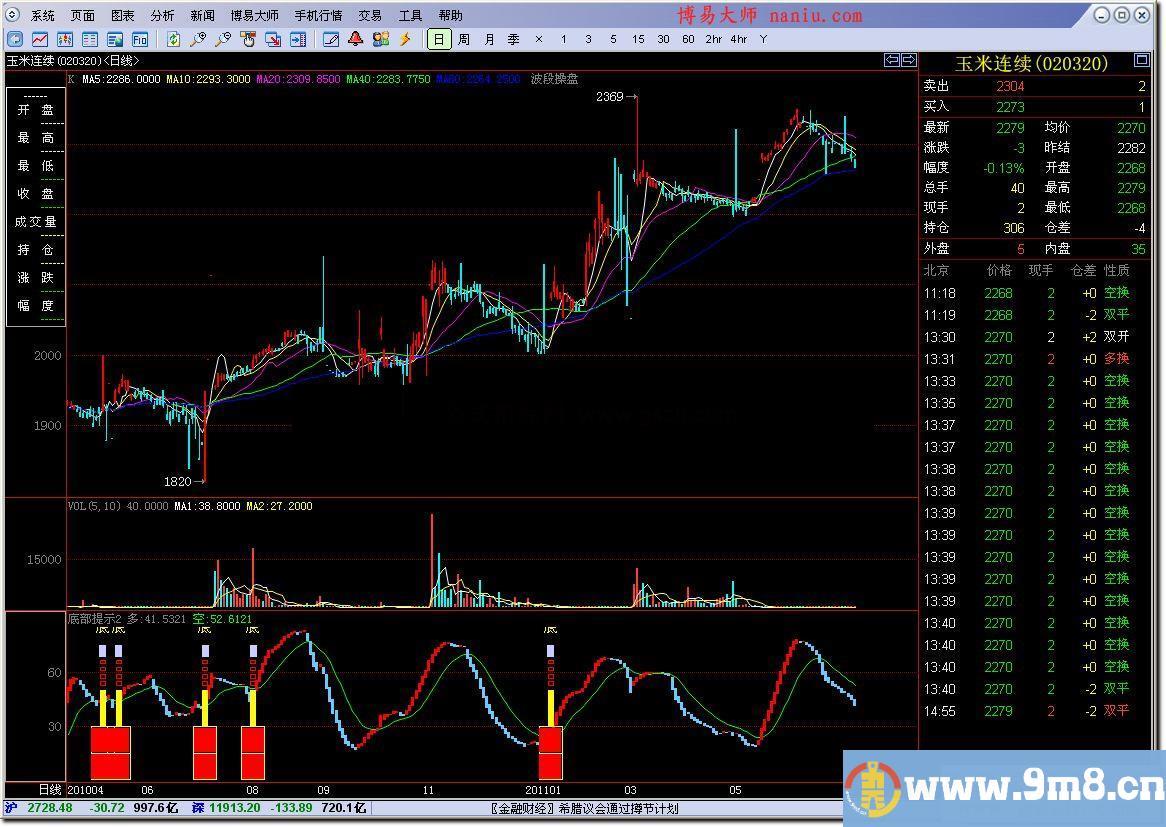Switch chart to weekly 周 period
Viewport: 1166px width, 827px height.
pos(464,40)
